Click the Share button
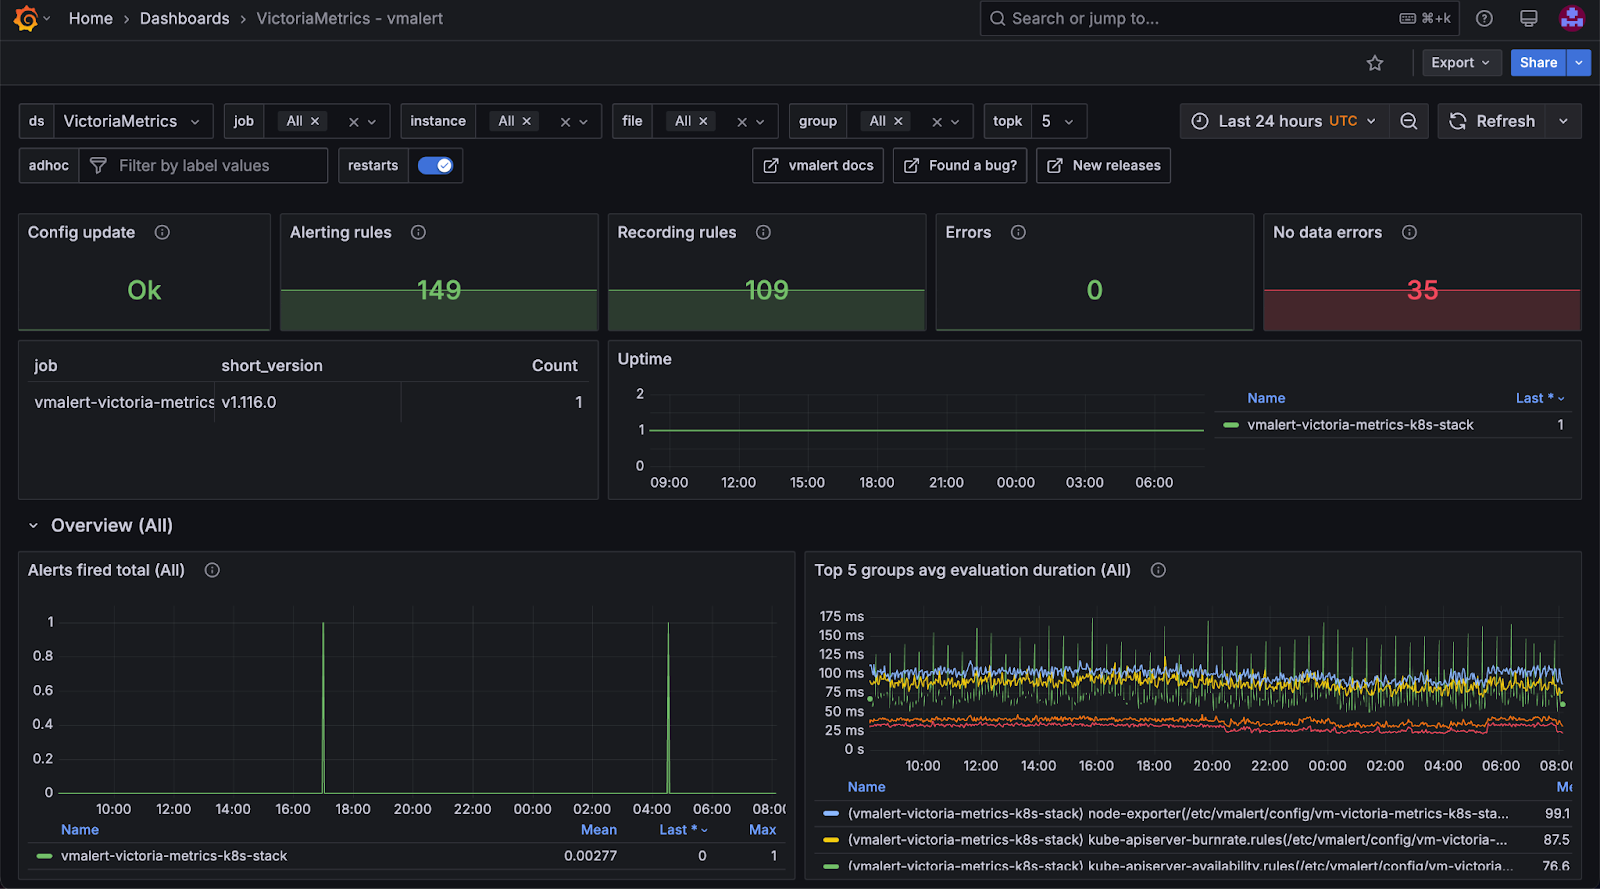This screenshot has width=1600, height=889. click(1538, 63)
